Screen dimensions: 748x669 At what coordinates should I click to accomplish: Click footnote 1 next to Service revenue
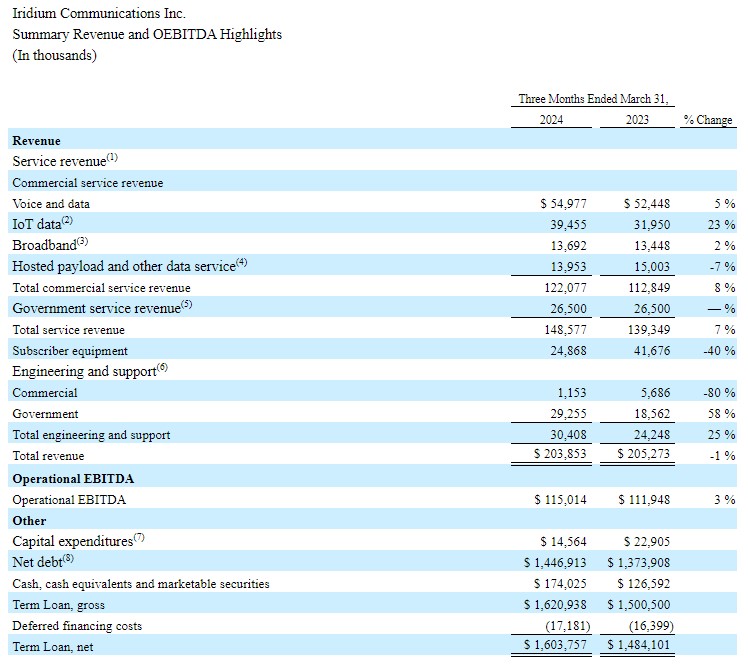tap(112, 158)
